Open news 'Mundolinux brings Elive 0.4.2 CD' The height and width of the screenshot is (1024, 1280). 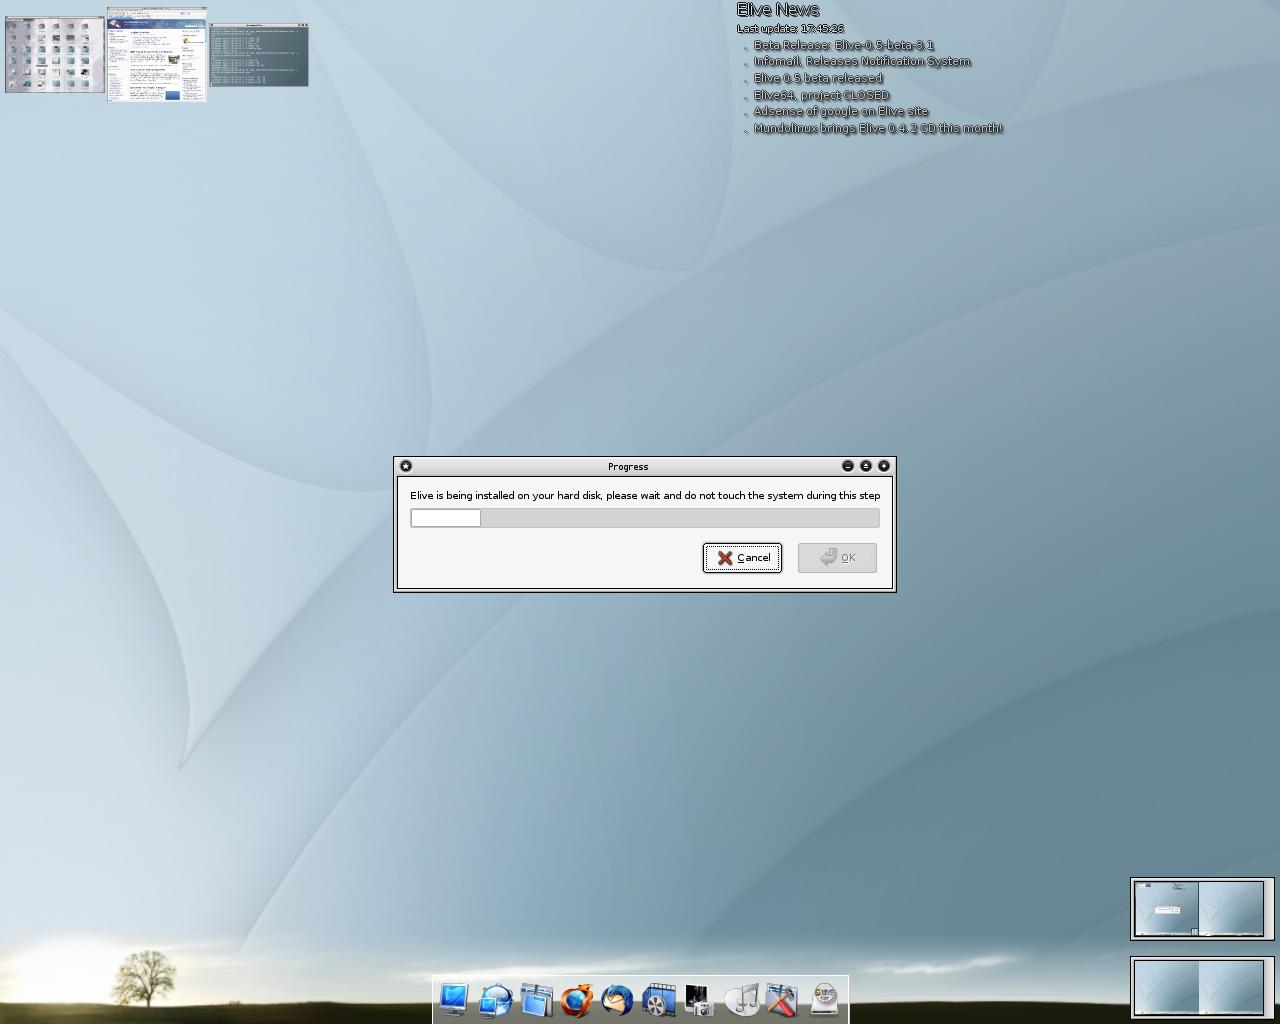coord(878,129)
